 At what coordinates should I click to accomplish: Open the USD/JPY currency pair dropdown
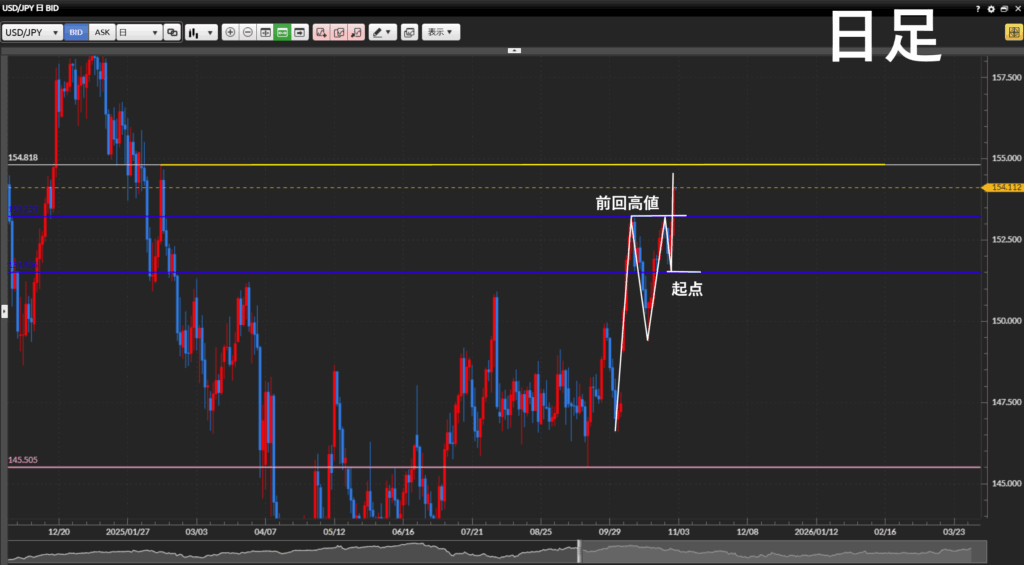[32, 32]
